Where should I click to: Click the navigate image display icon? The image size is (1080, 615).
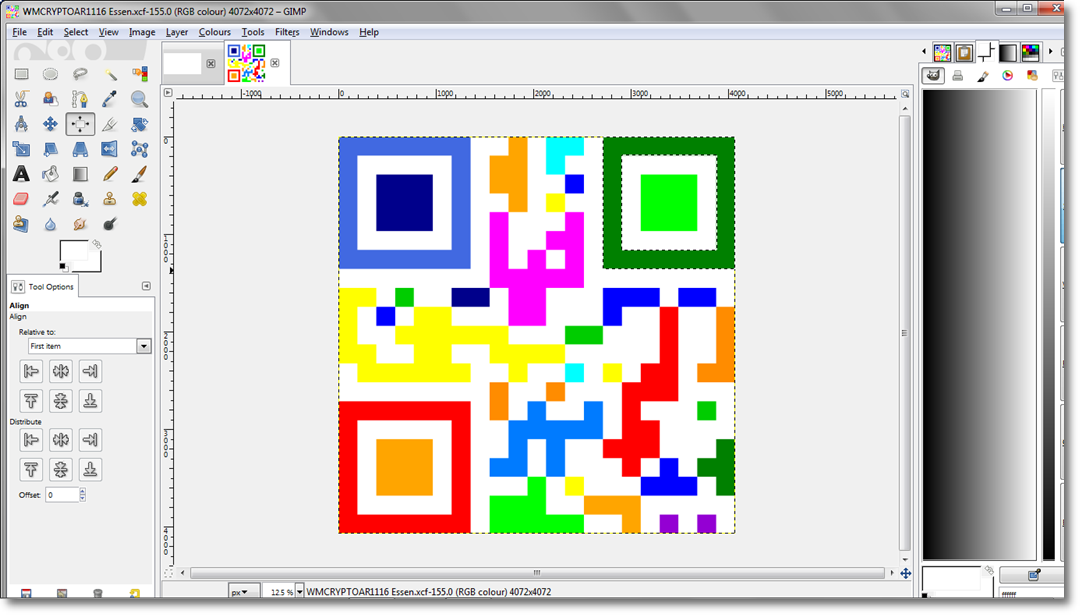pyautogui.click(x=906, y=573)
